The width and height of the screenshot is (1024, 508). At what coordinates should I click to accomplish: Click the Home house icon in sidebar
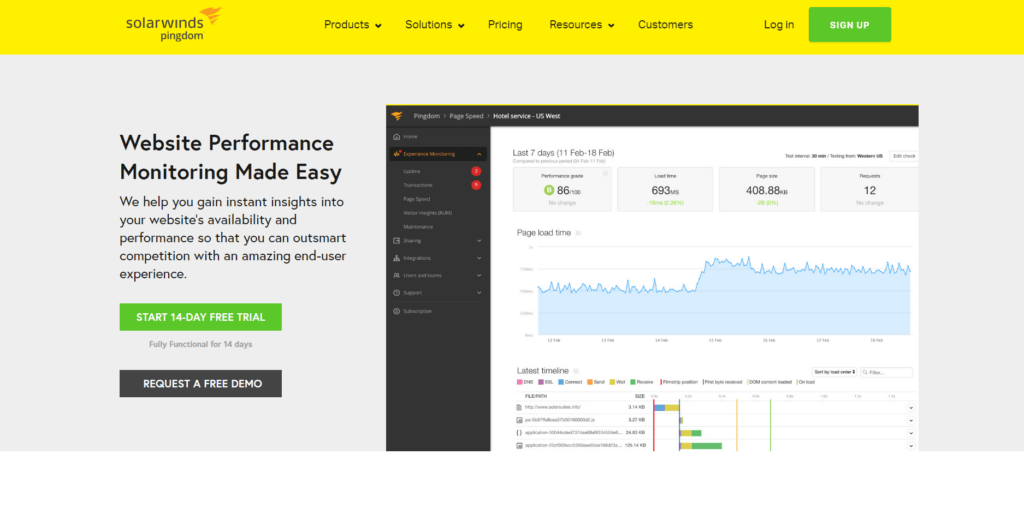pos(396,136)
